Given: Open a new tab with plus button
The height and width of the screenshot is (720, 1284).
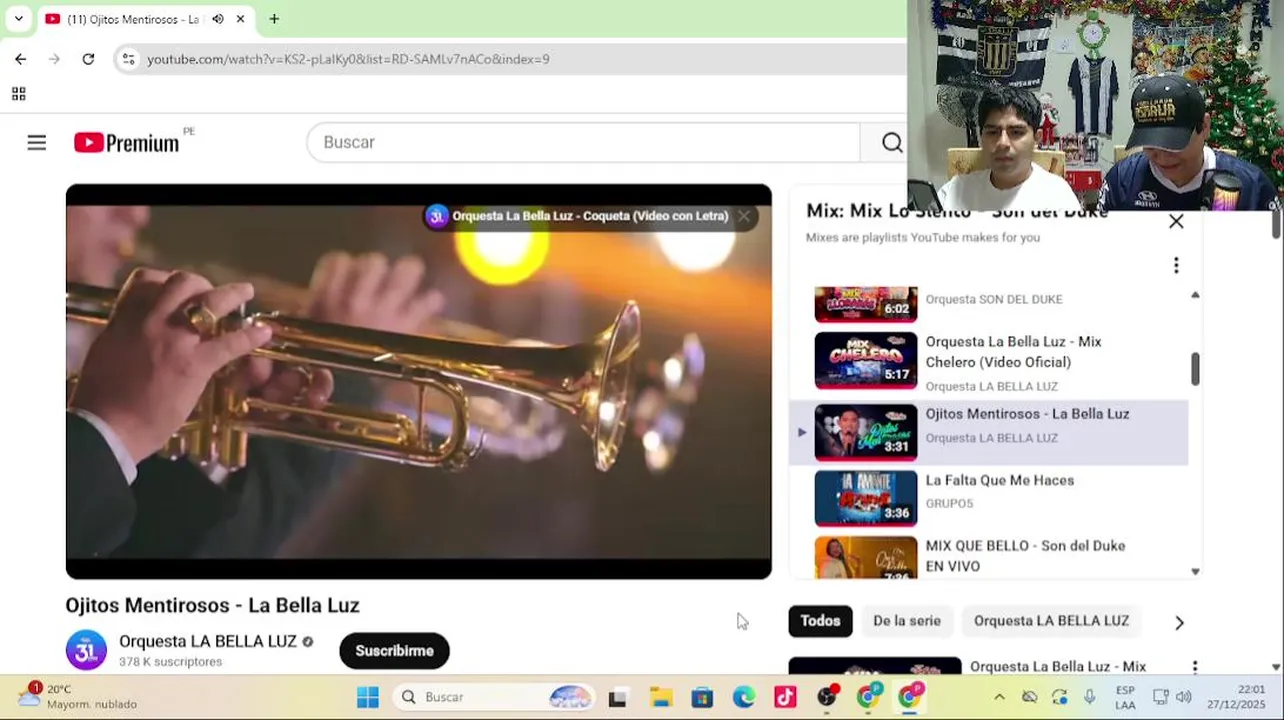Looking at the screenshot, I should pyautogui.click(x=274, y=19).
